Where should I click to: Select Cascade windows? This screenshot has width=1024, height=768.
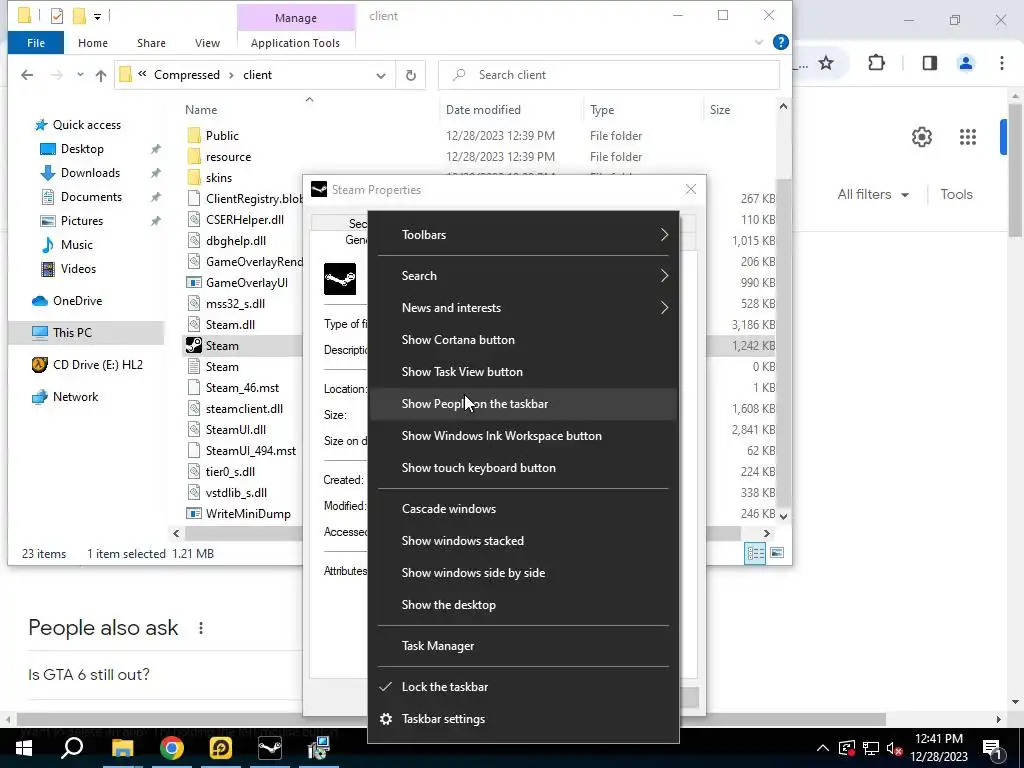[x=523, y=509]
